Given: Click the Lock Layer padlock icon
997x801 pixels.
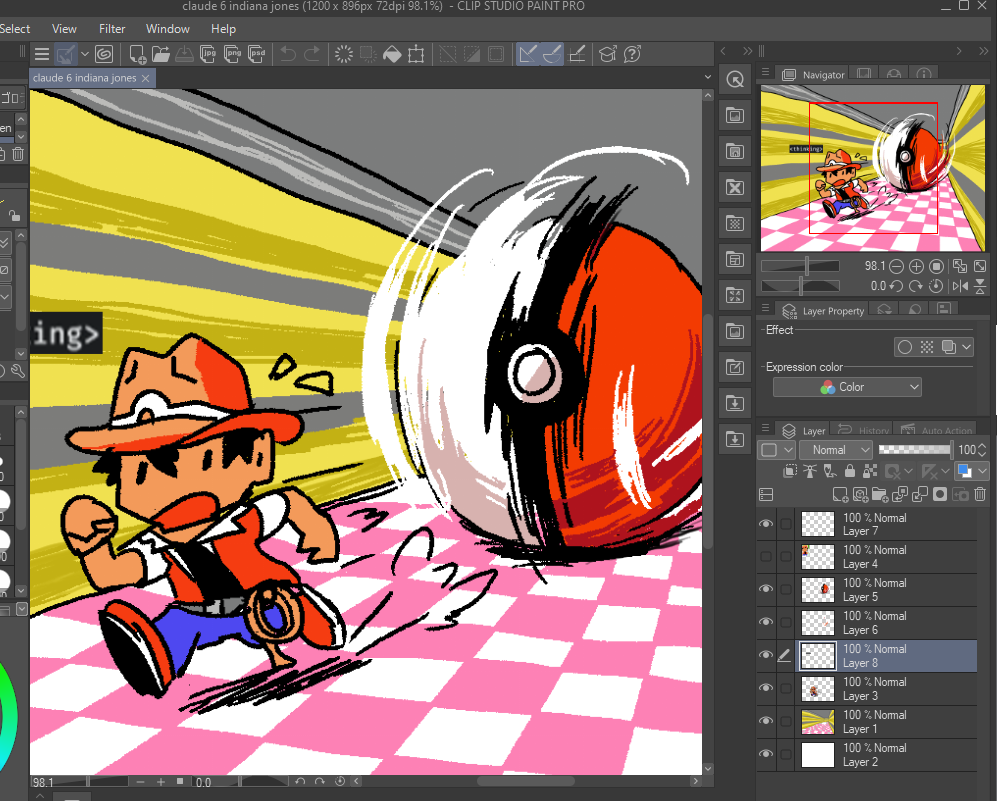Looking at the screenshot, I should pos(849,471).
